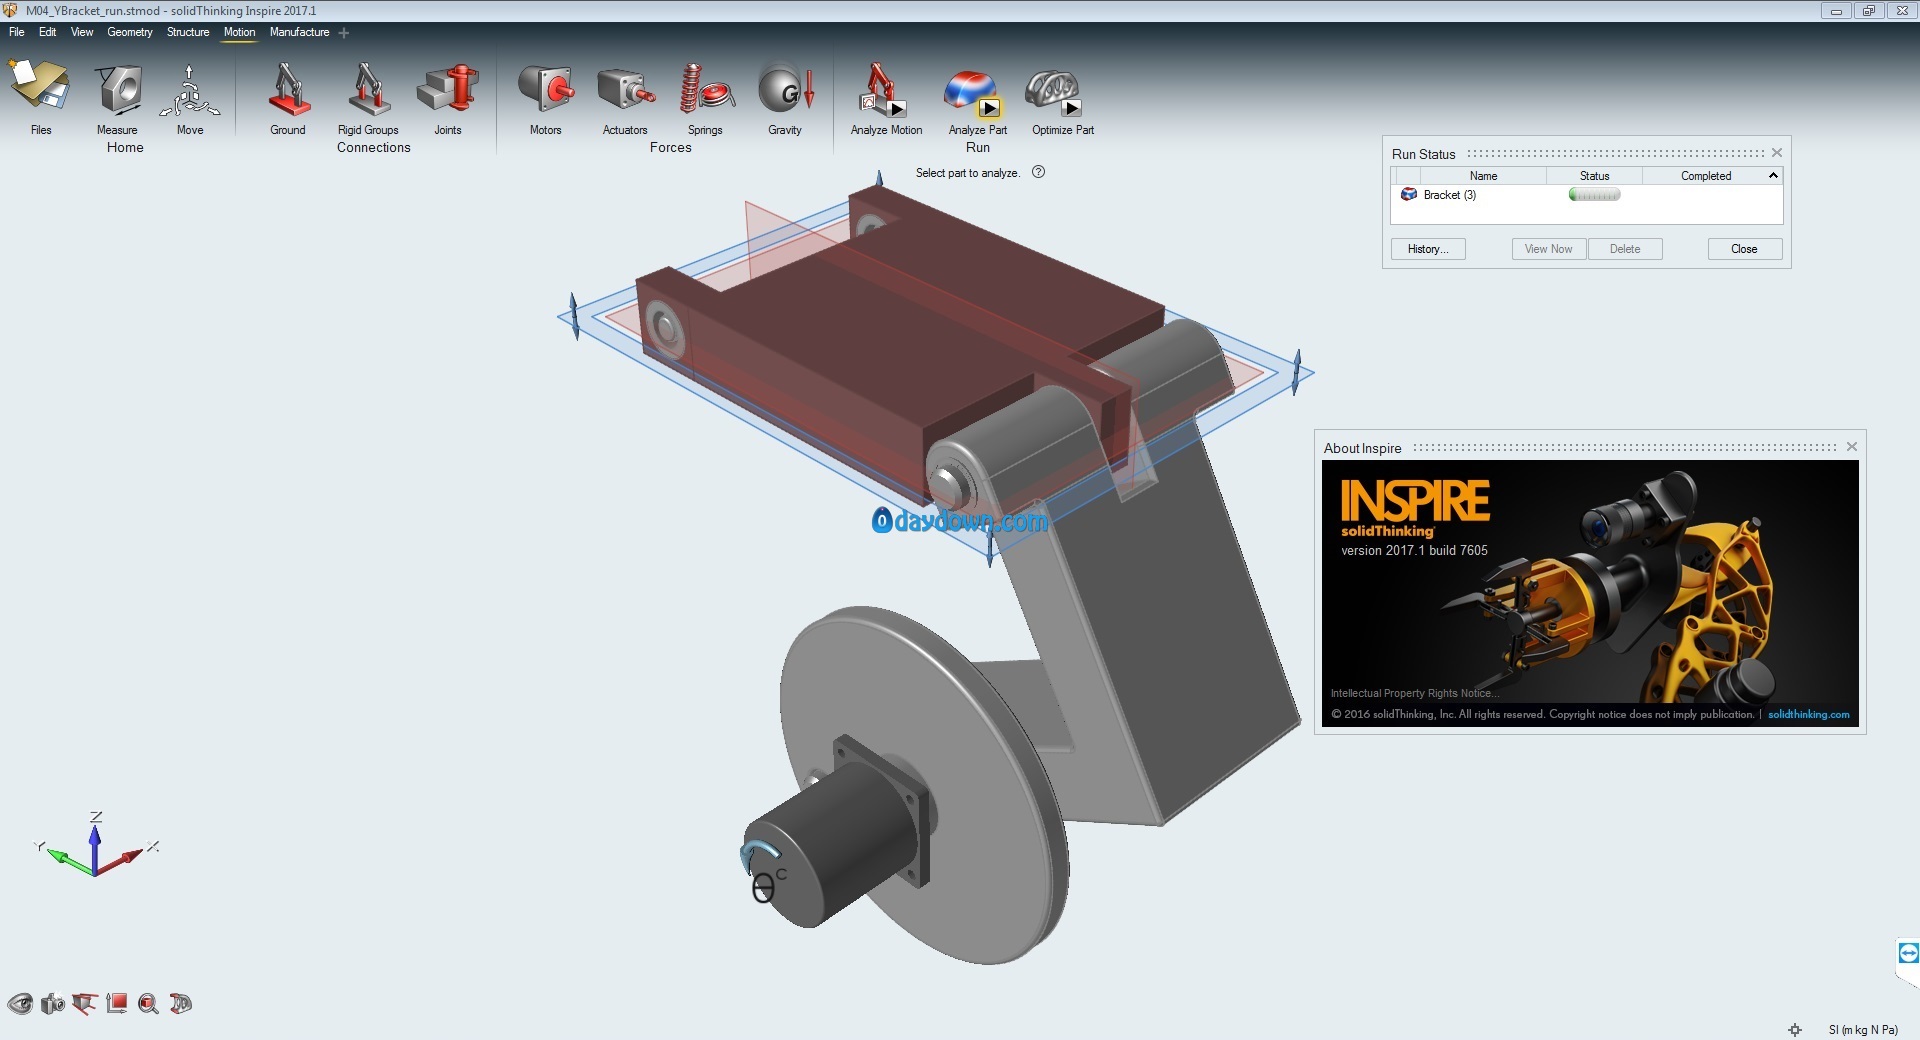Select the Bracket (3) run row
This screenshot has width=1920, height=1040.
[x=1587, y=195]
